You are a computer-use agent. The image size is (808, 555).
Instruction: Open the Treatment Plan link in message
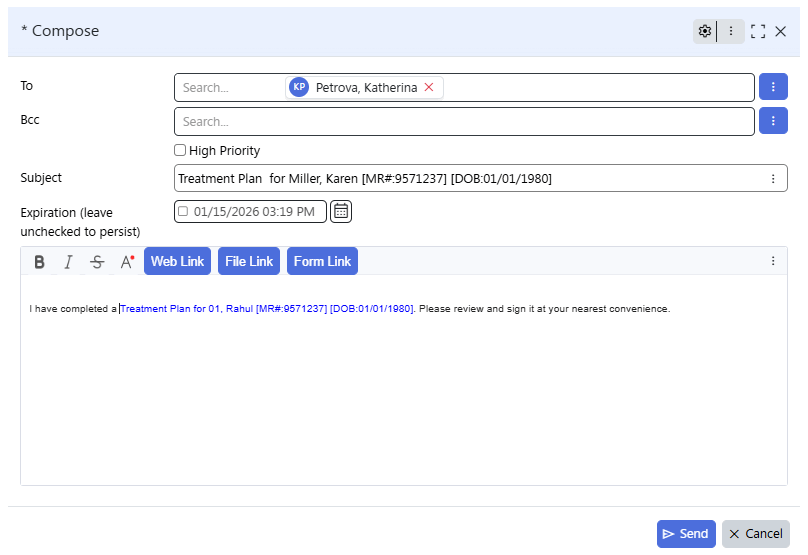click(x=267, y=309)
